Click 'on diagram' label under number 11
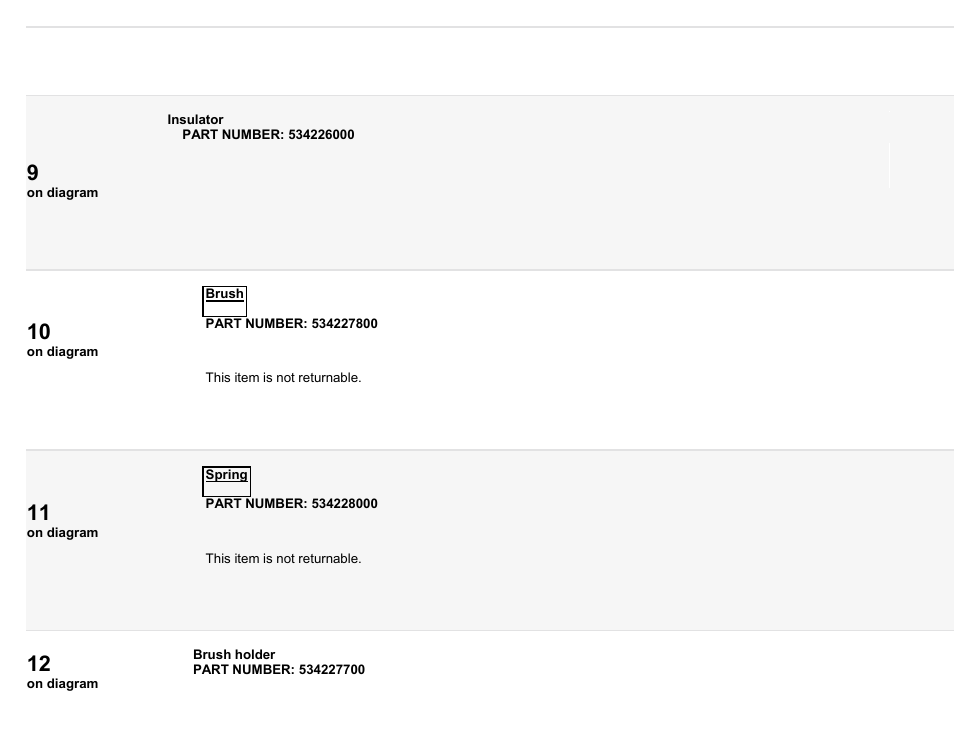 click(x=63, y=533)
